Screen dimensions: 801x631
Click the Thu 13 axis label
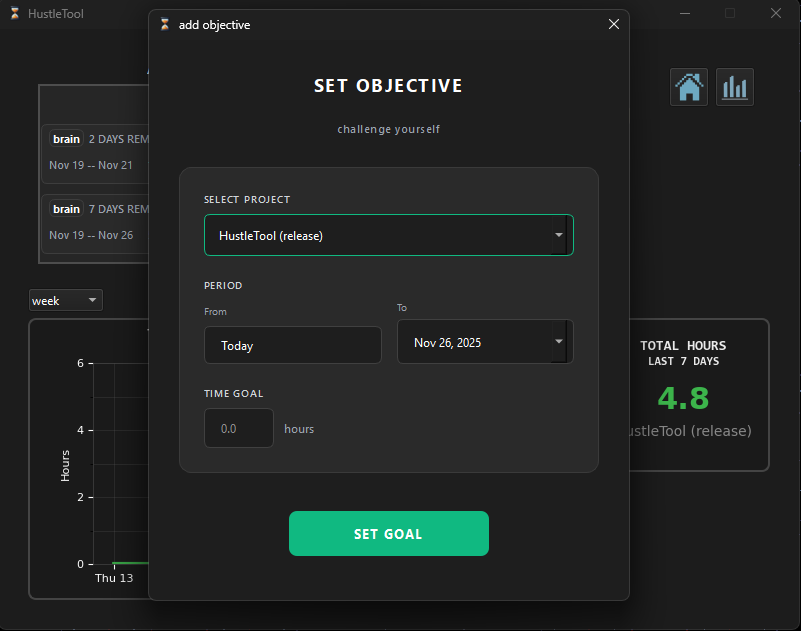[x=114, y=578]
